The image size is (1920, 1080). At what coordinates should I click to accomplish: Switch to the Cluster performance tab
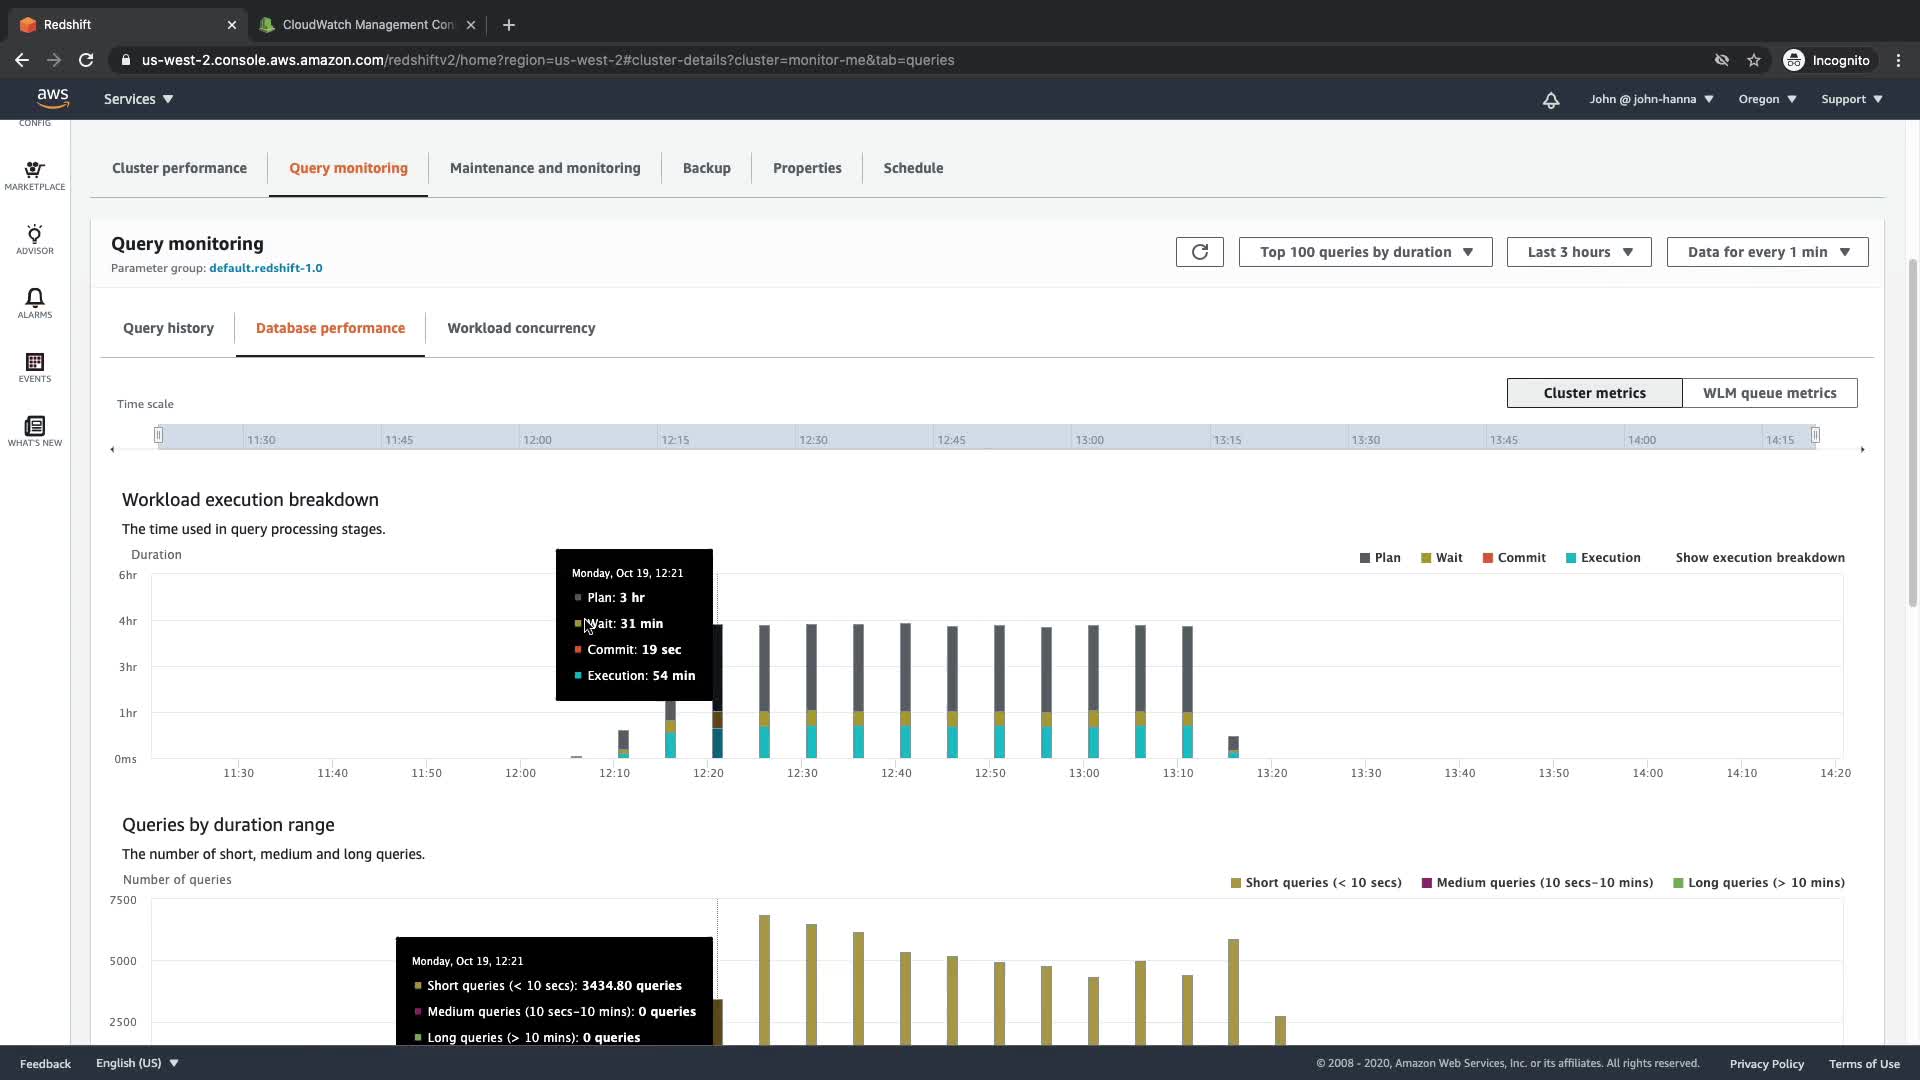[179, 168]
